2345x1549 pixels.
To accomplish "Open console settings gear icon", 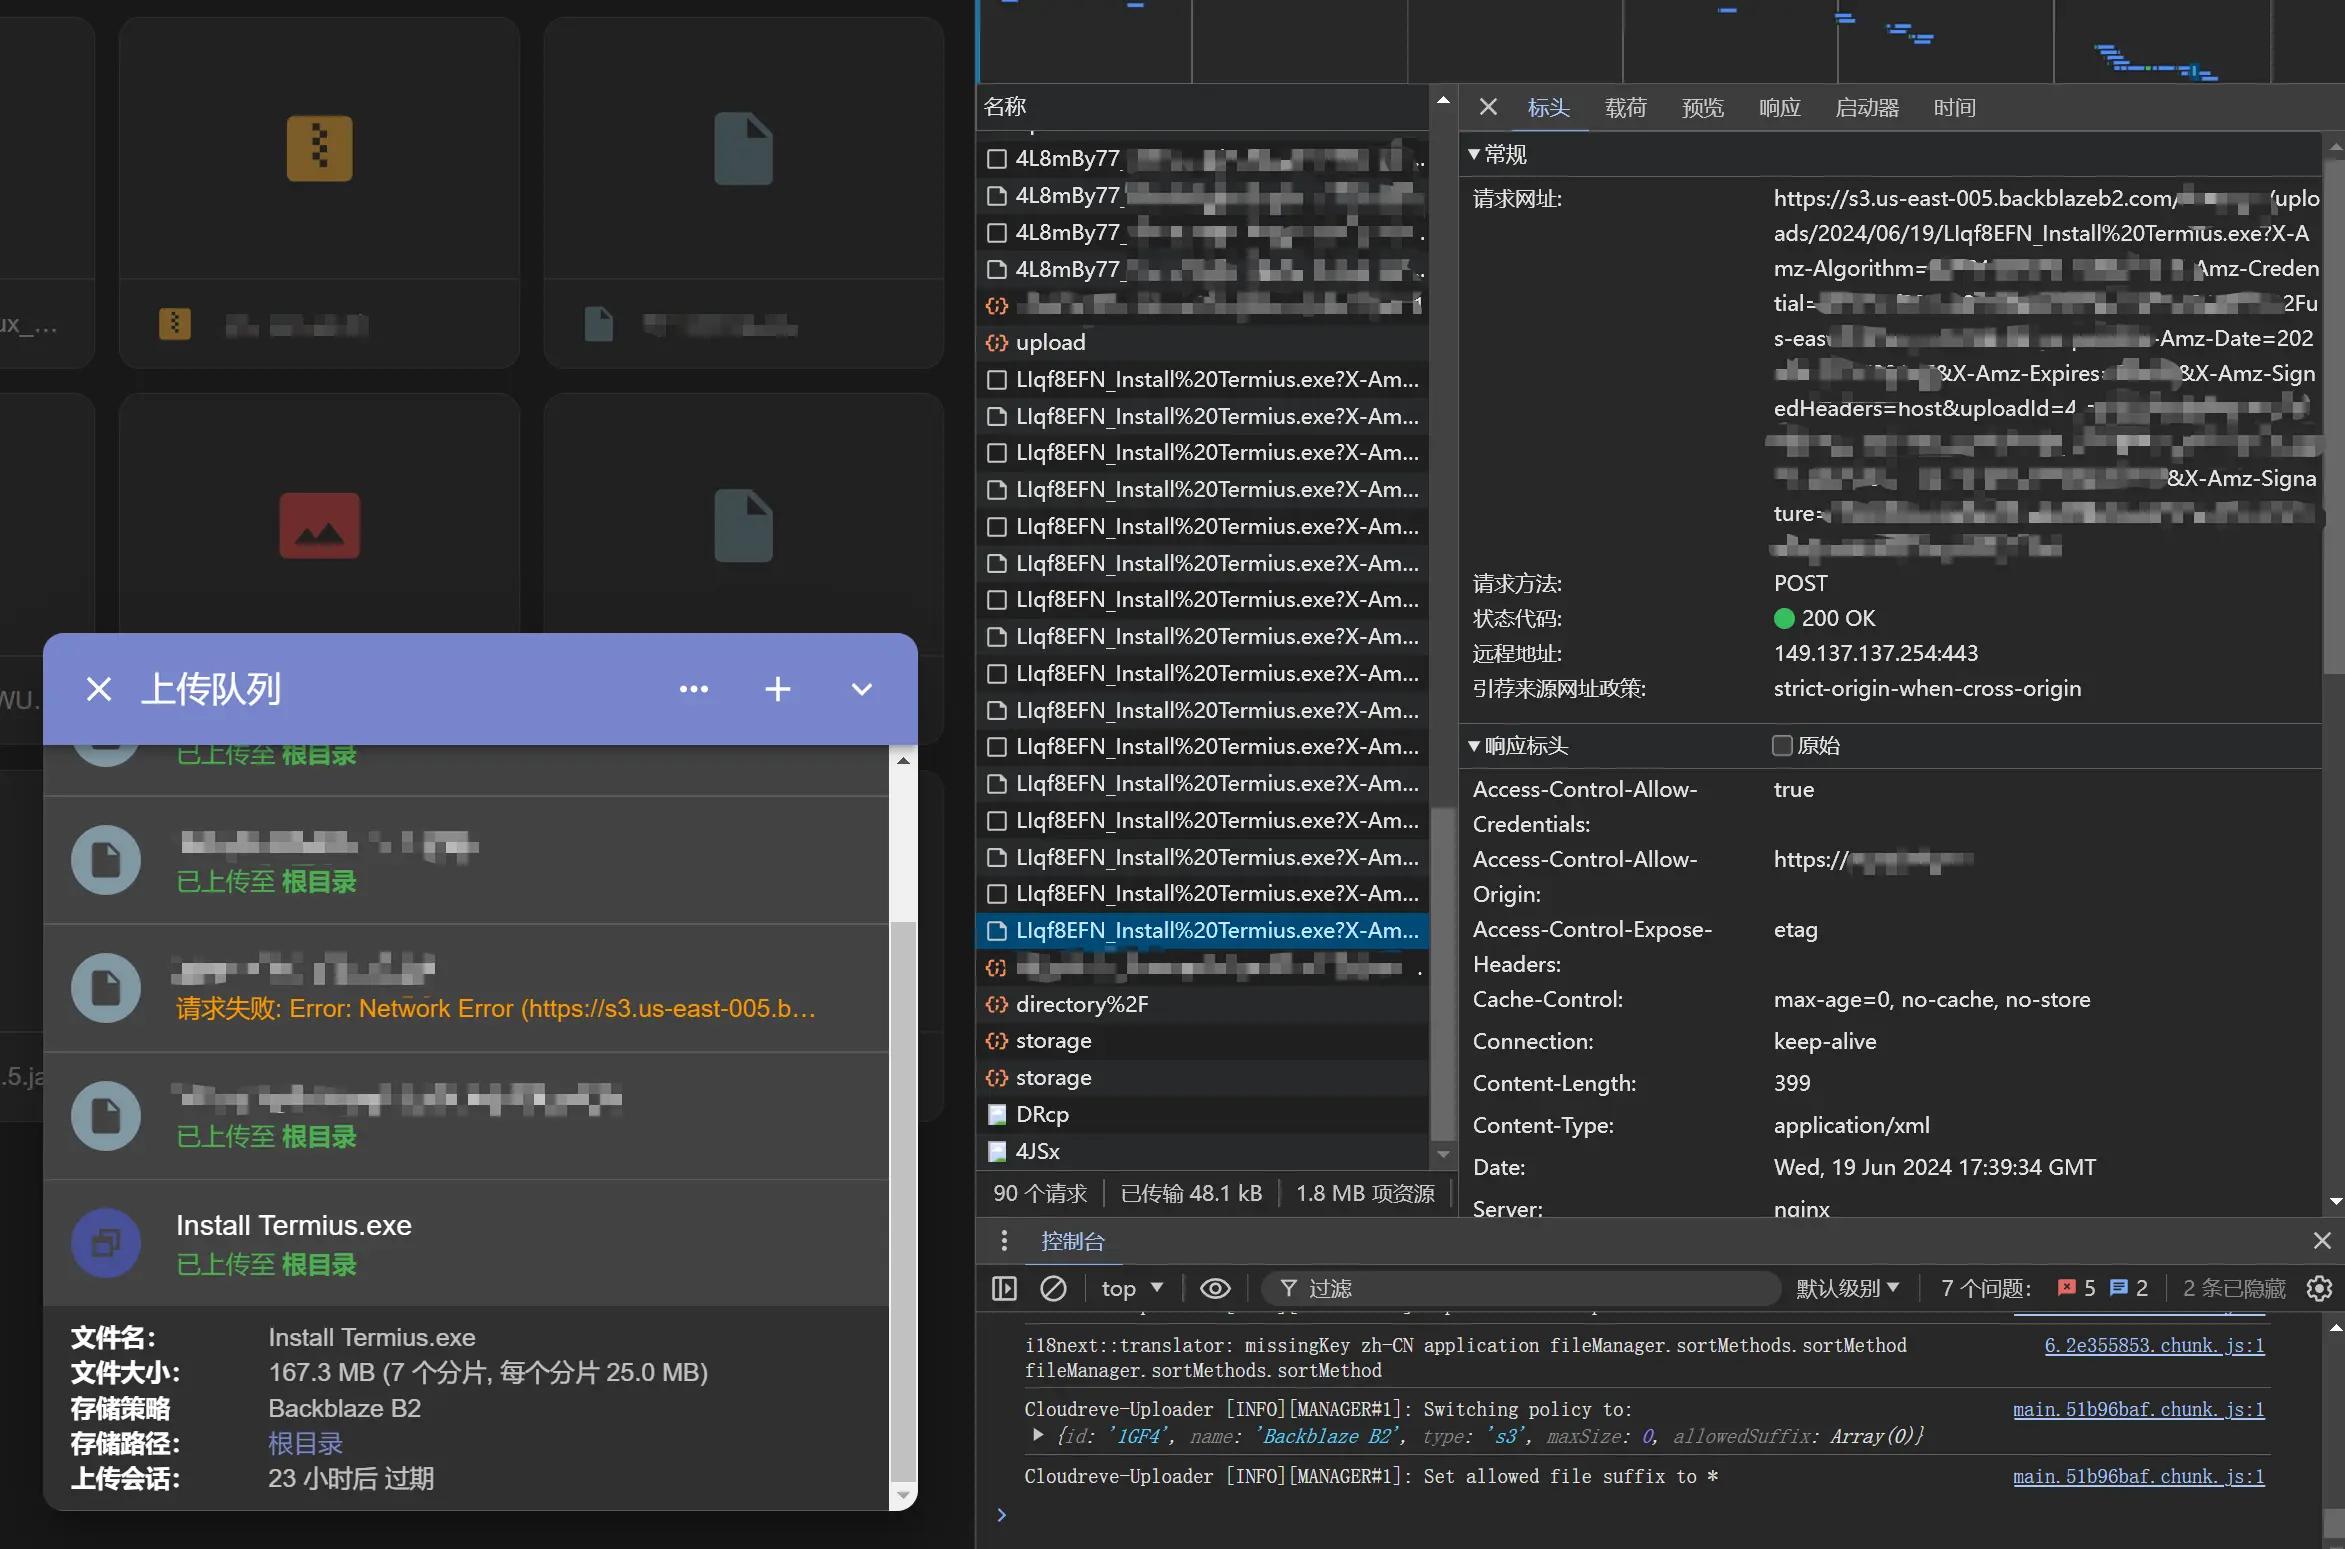I will pyautogui.click(x=2319, y=1289).
